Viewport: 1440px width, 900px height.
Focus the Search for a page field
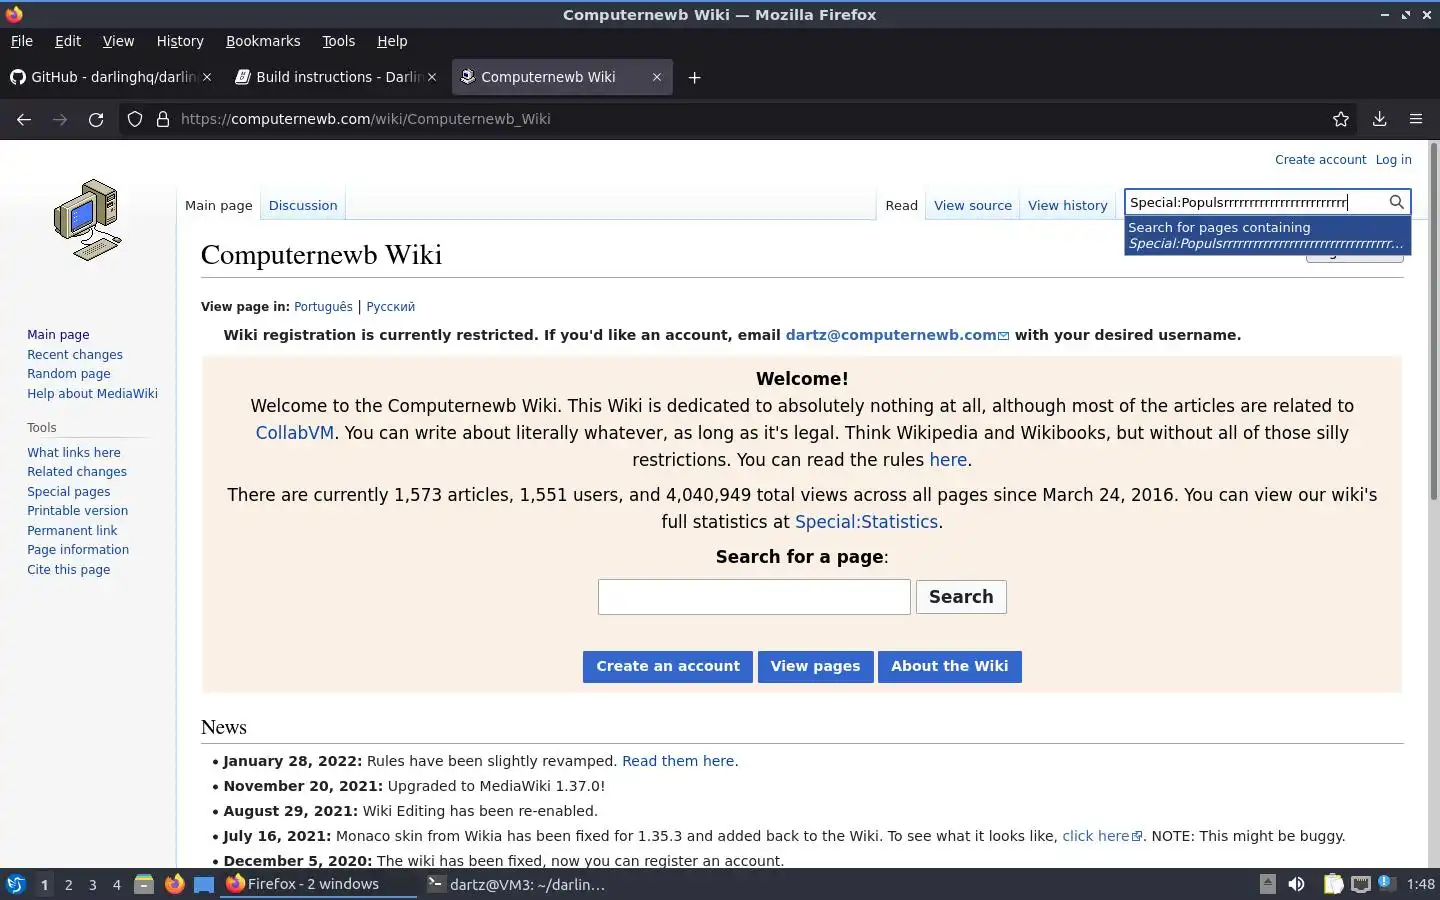coord(754,597)
